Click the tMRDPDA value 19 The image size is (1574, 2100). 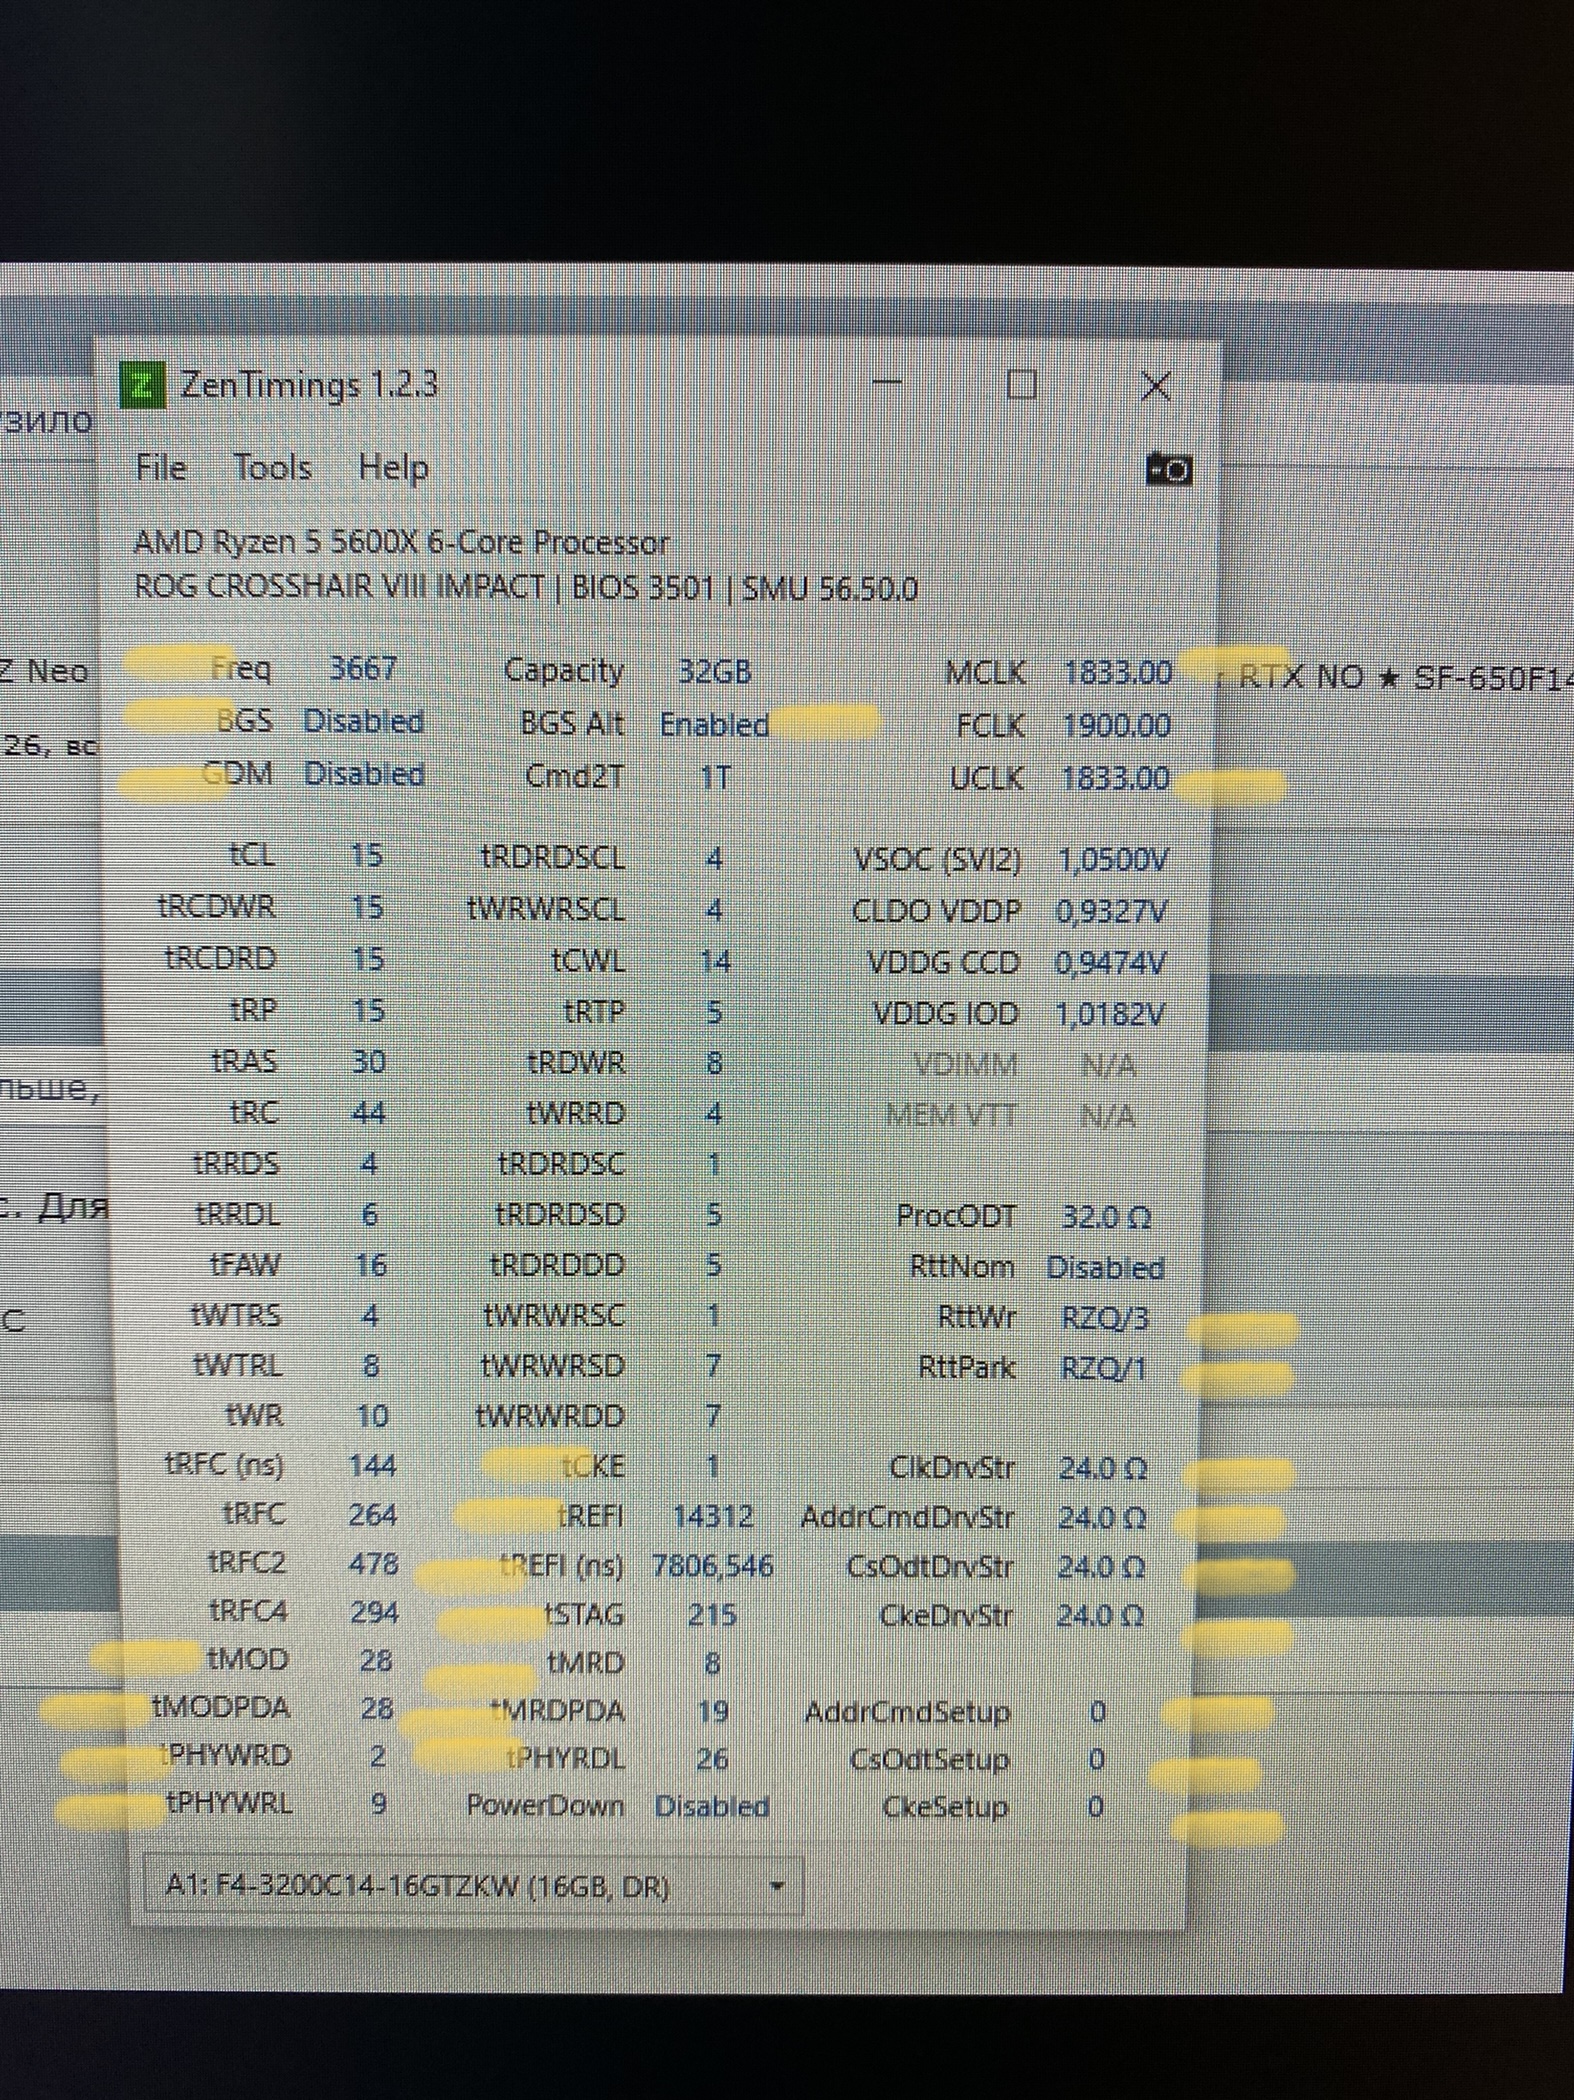coord(713,1712)
